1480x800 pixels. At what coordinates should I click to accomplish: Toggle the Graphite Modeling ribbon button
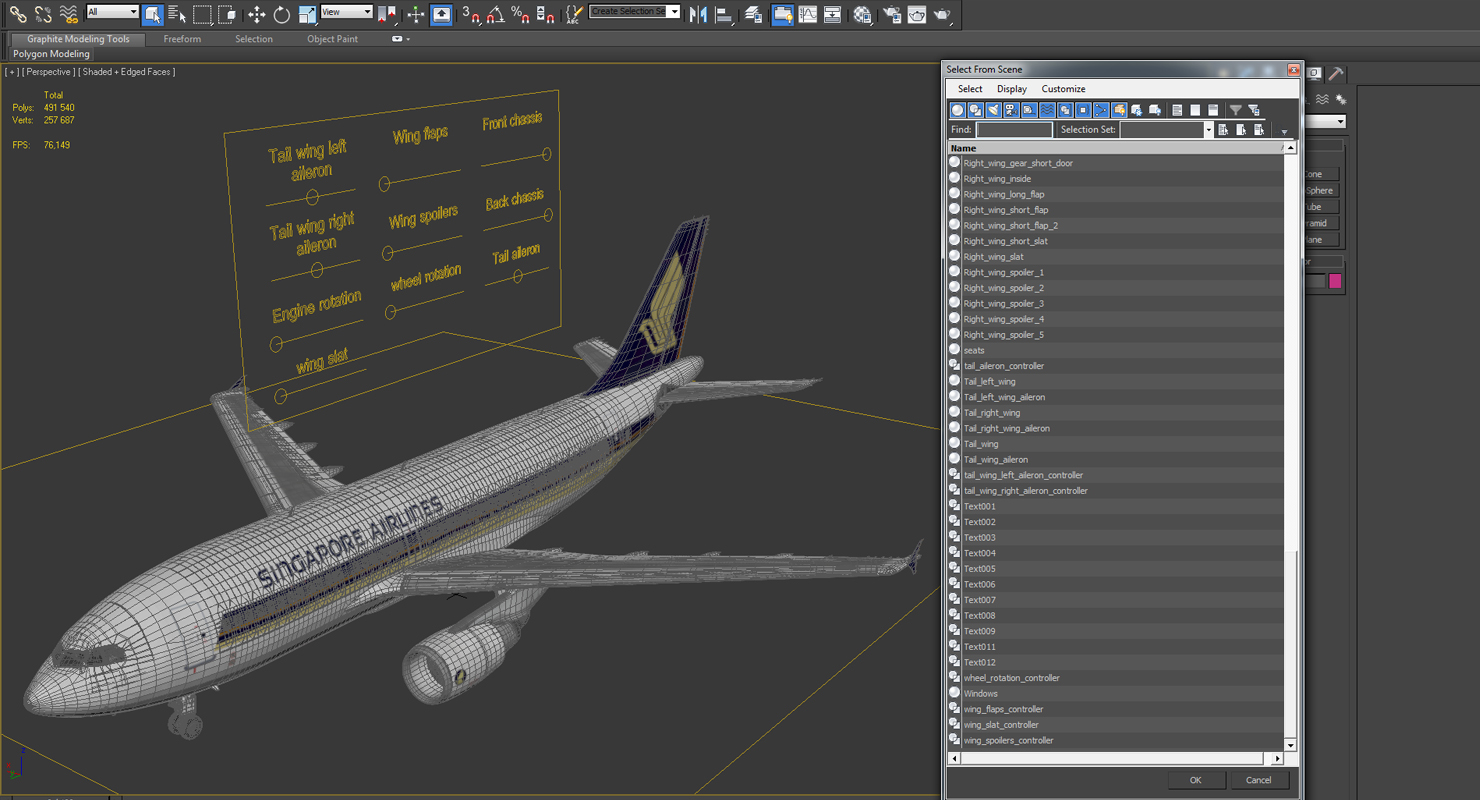tap(783, 14)
